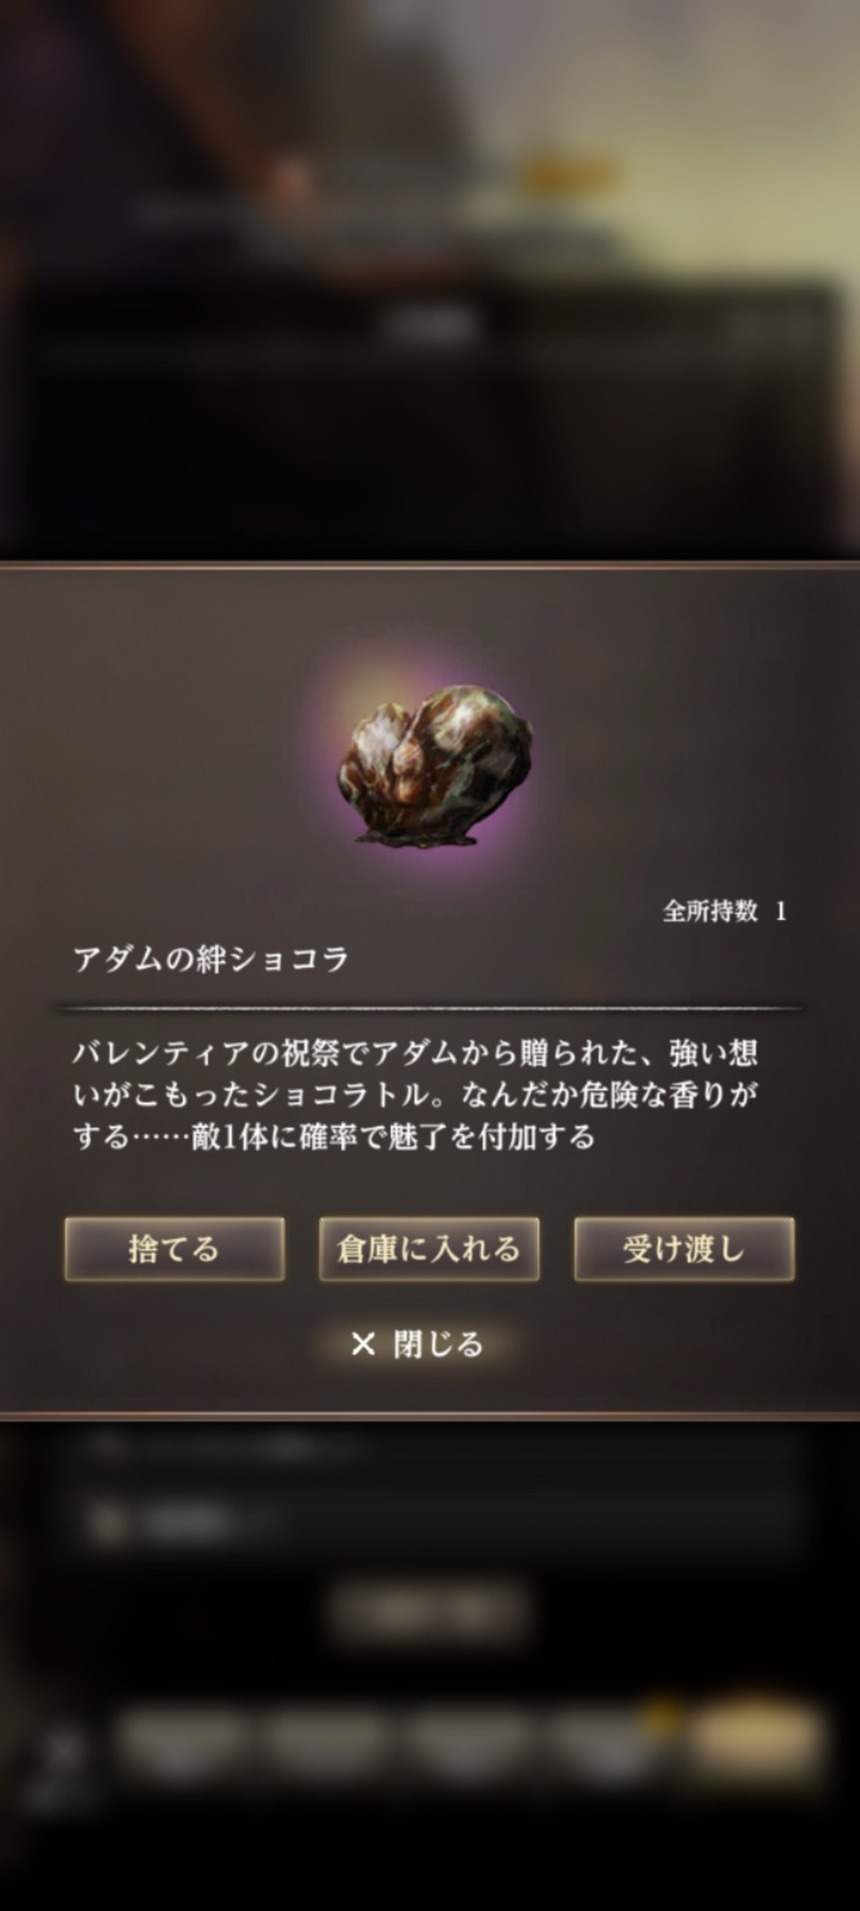The image size is (860, 1911).
Task: Click the blurred center button below dialog
Action: pos(428,1613)
